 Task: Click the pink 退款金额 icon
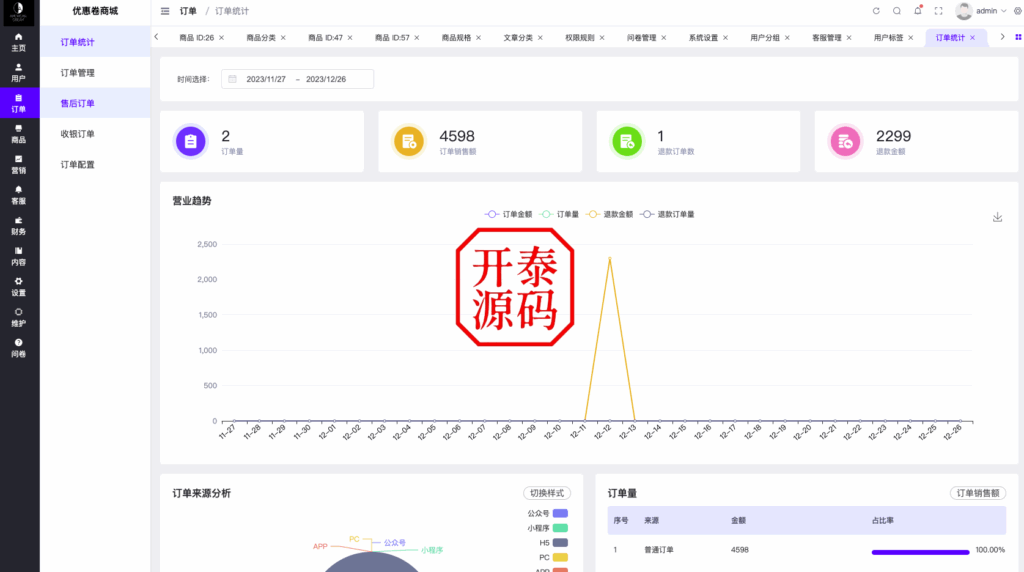click(x=845, y=141)
